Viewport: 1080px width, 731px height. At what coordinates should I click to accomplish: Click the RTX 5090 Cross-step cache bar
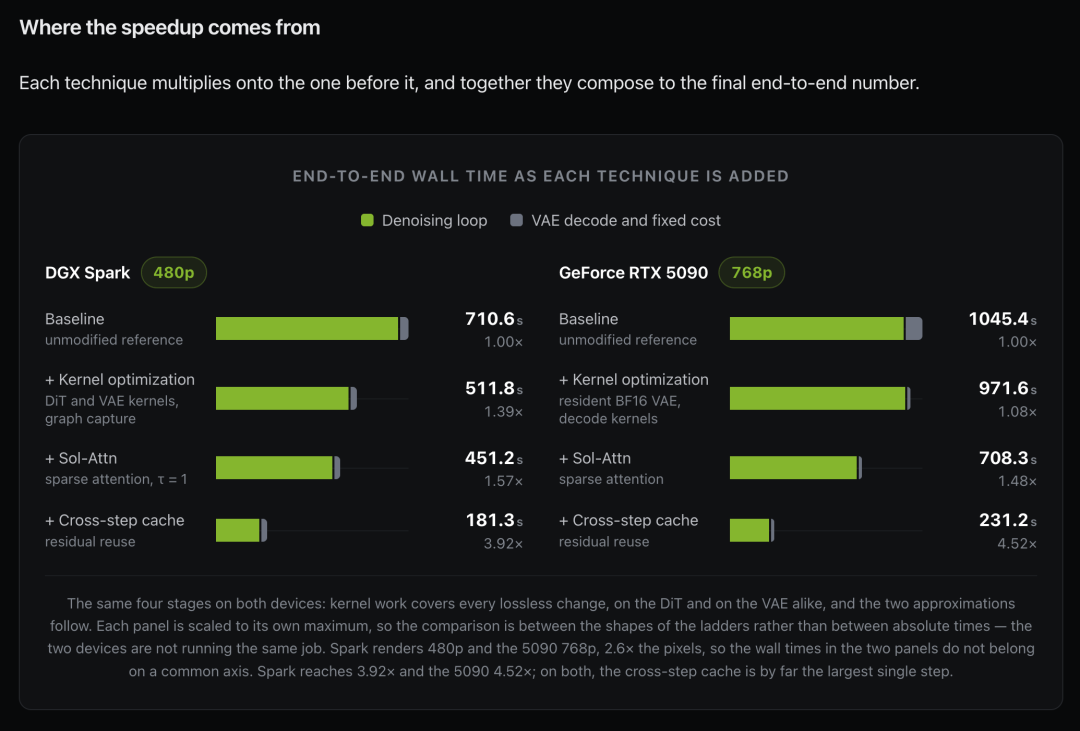click(752, 531)
